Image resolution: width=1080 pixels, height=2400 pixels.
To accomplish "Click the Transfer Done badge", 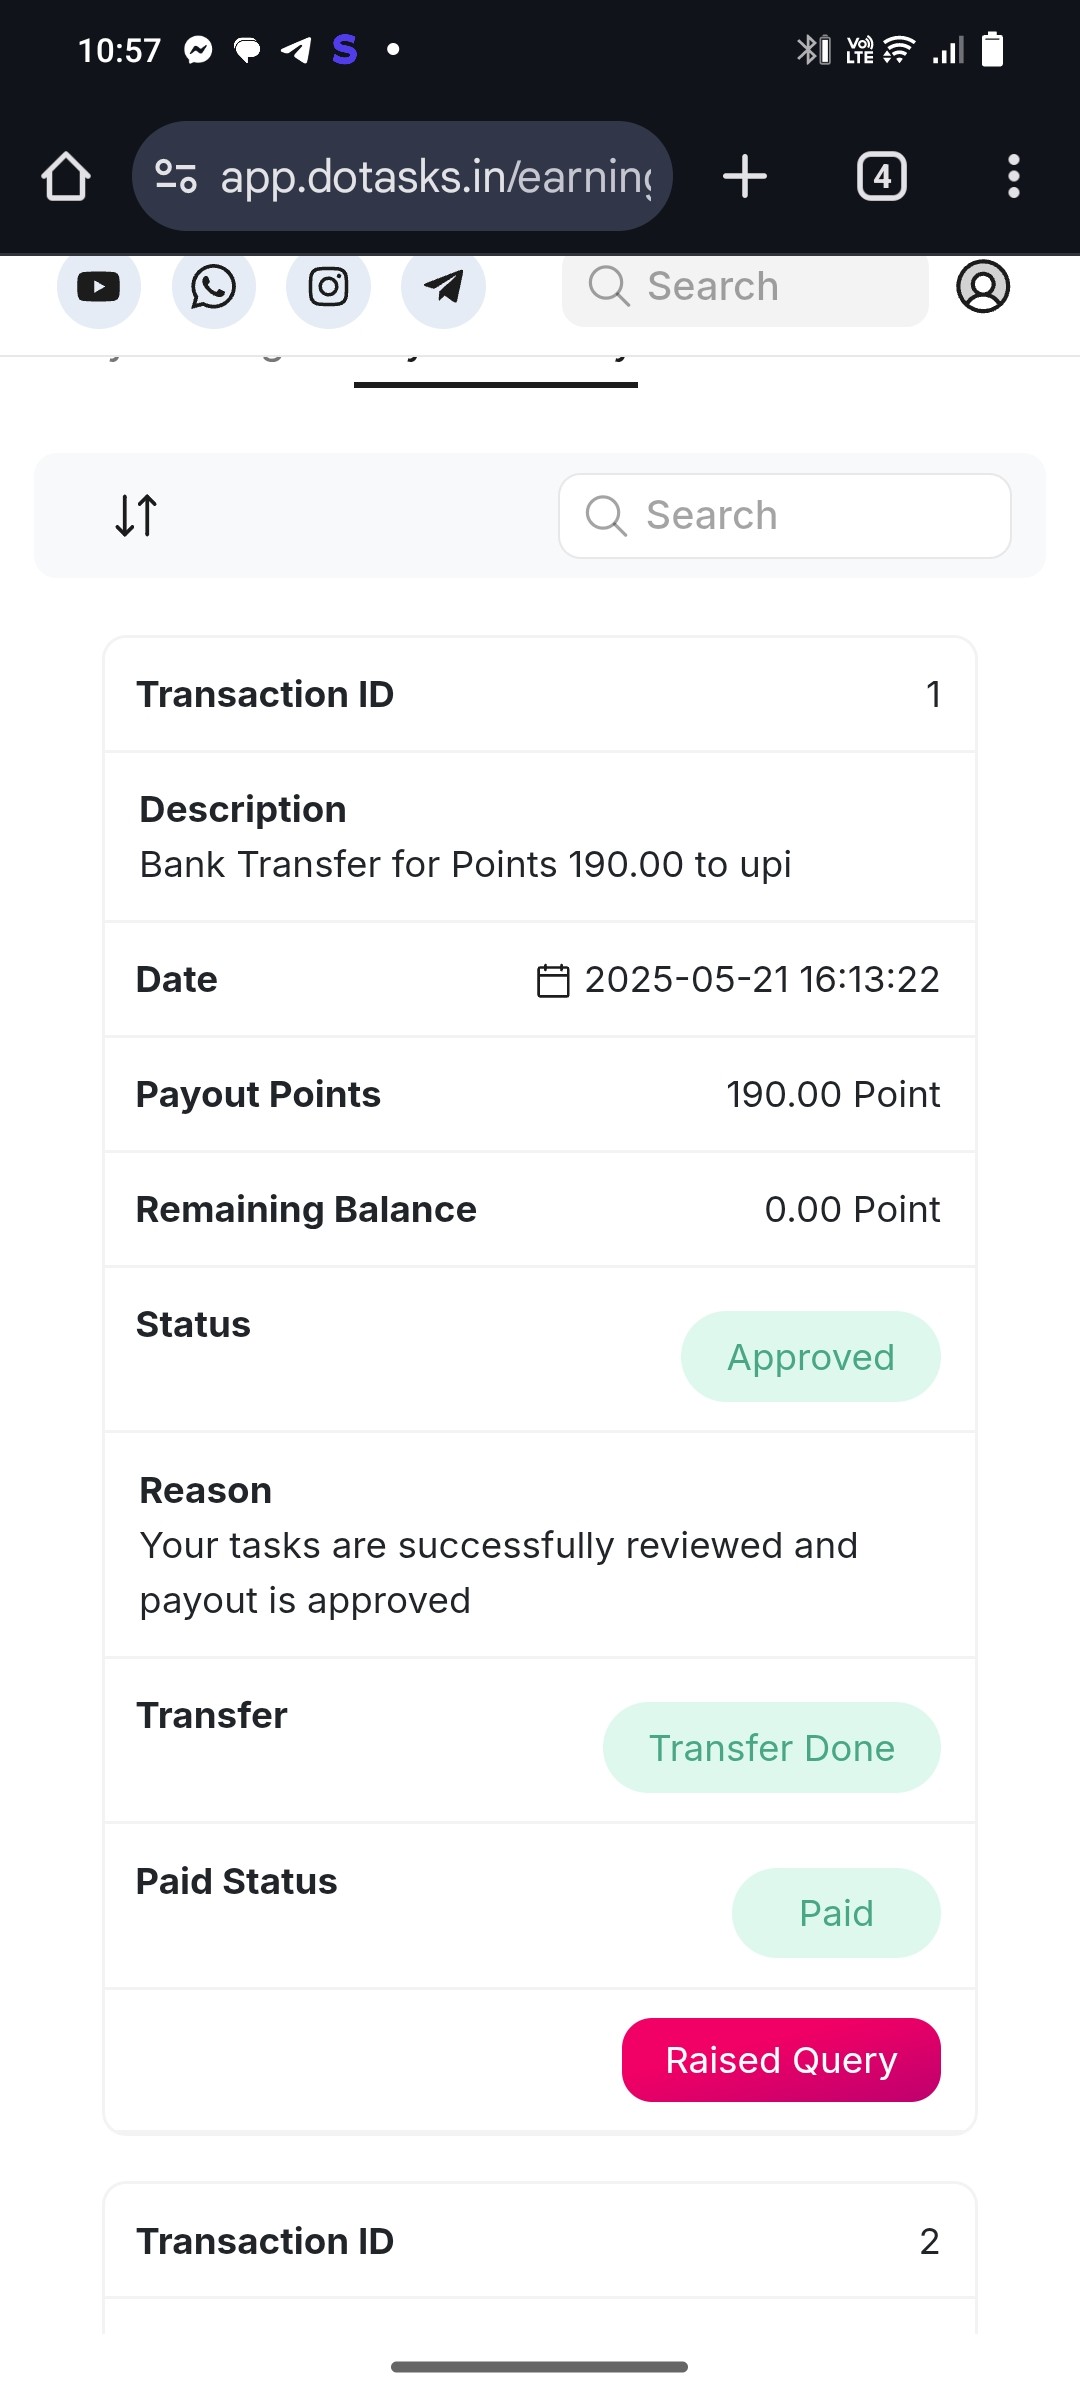I will [x=772, y=1748].
